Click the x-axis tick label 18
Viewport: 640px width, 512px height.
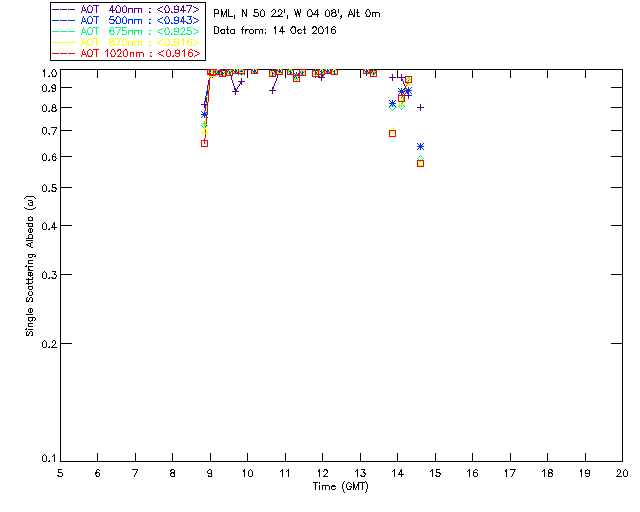[x=548, y=473]
